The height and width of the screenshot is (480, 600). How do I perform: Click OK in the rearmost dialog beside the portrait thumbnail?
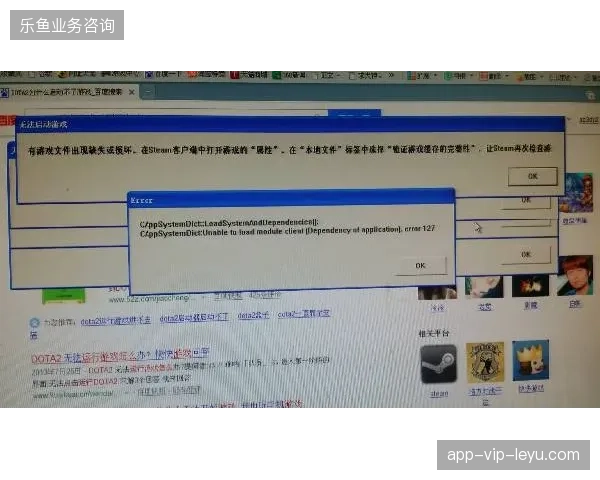(526, 254)
